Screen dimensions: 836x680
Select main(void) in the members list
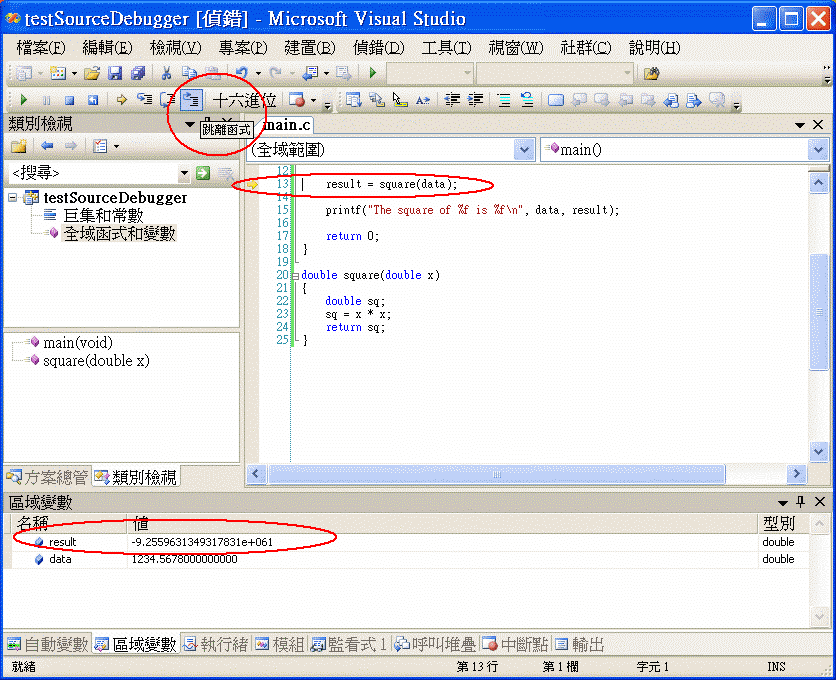click(x=78, y=342)
